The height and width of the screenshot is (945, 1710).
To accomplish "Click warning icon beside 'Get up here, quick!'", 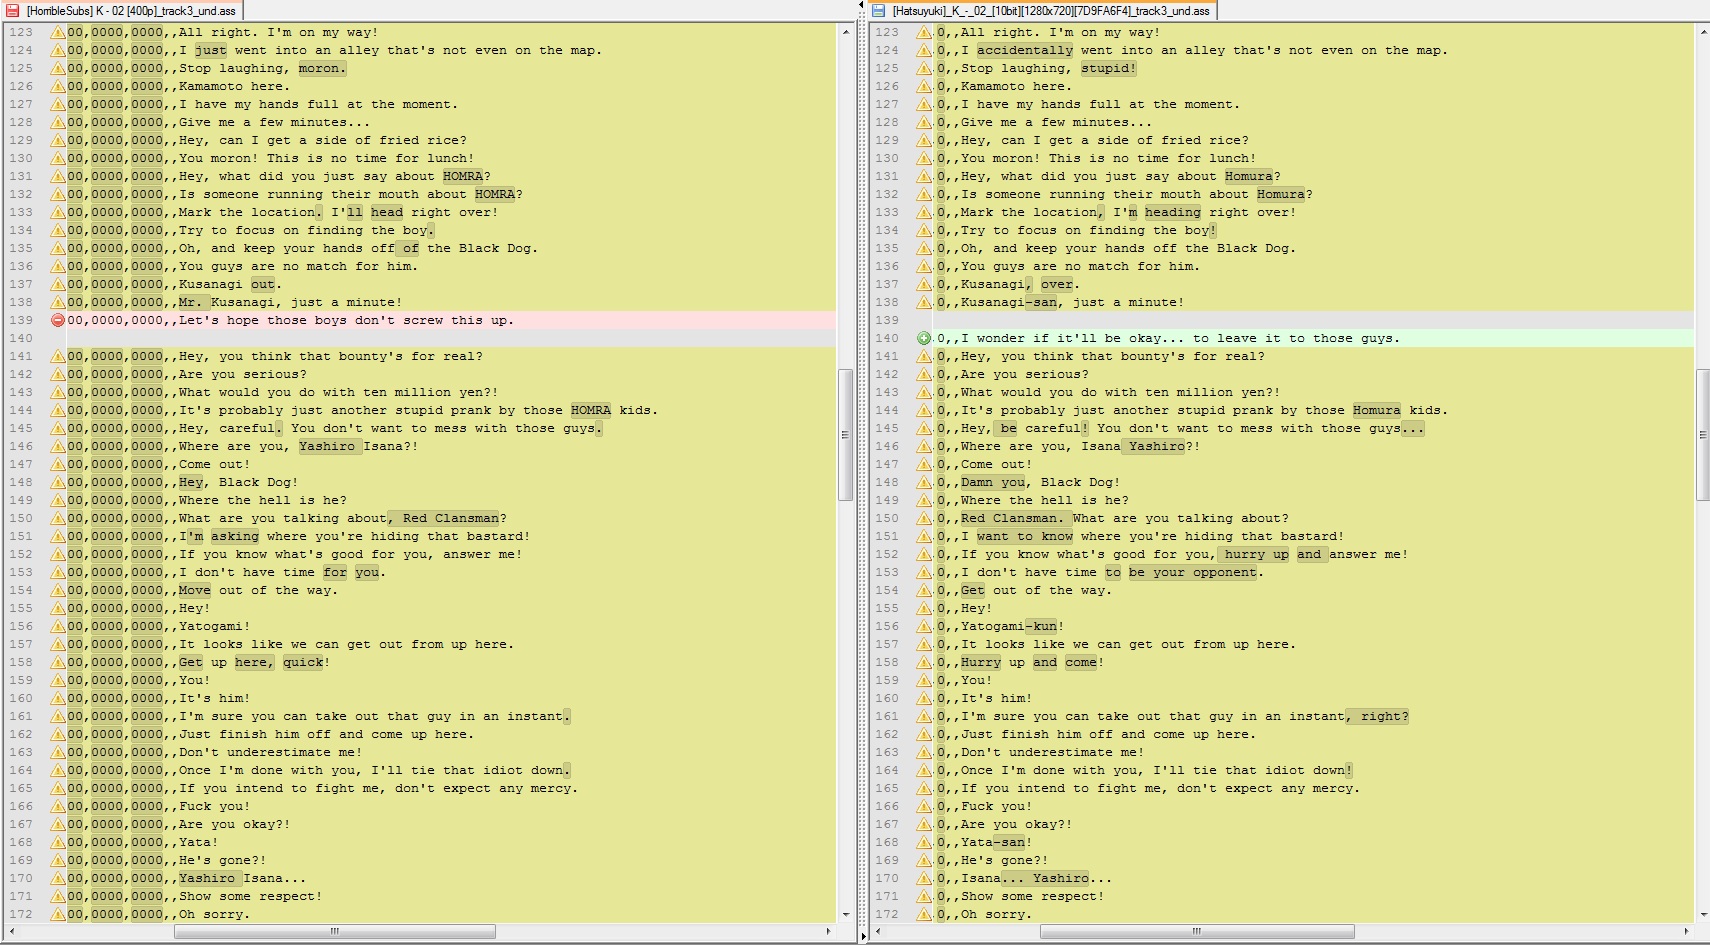I will click(x=58, y=662).
